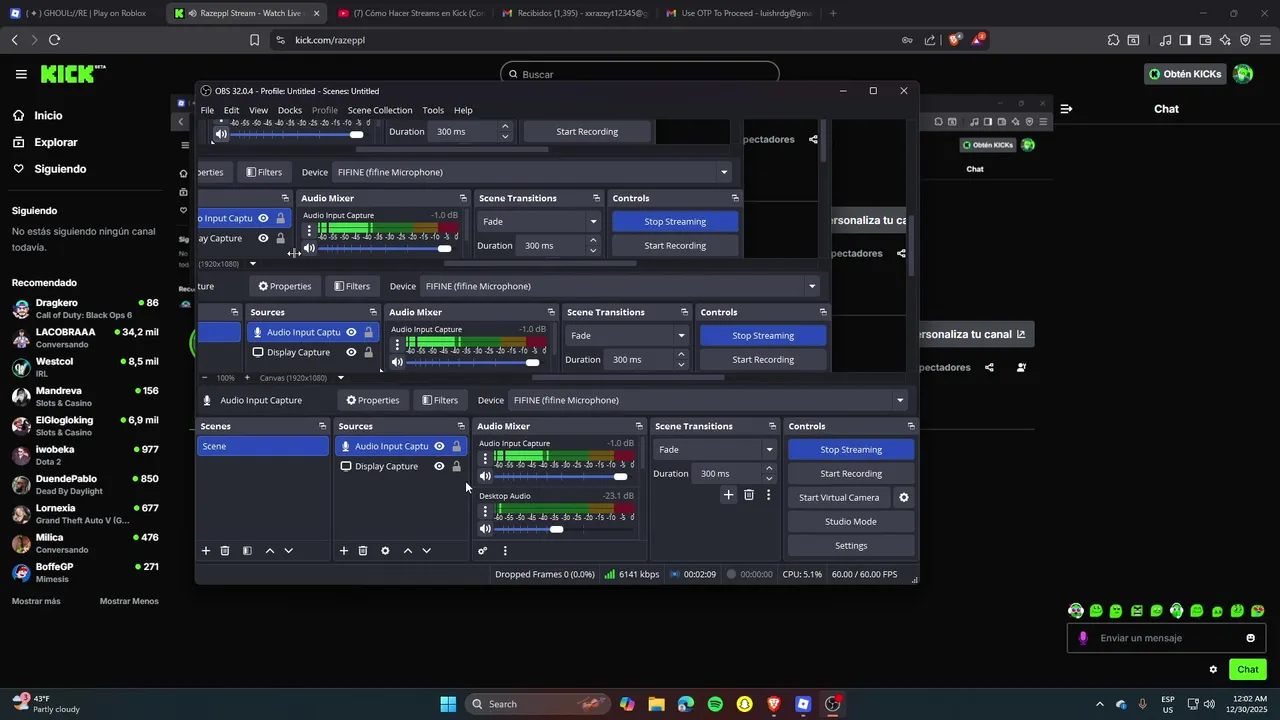Increase transition Duration stepper up
The width and height of the screenshot is (1280, 720).
[769, 469]
